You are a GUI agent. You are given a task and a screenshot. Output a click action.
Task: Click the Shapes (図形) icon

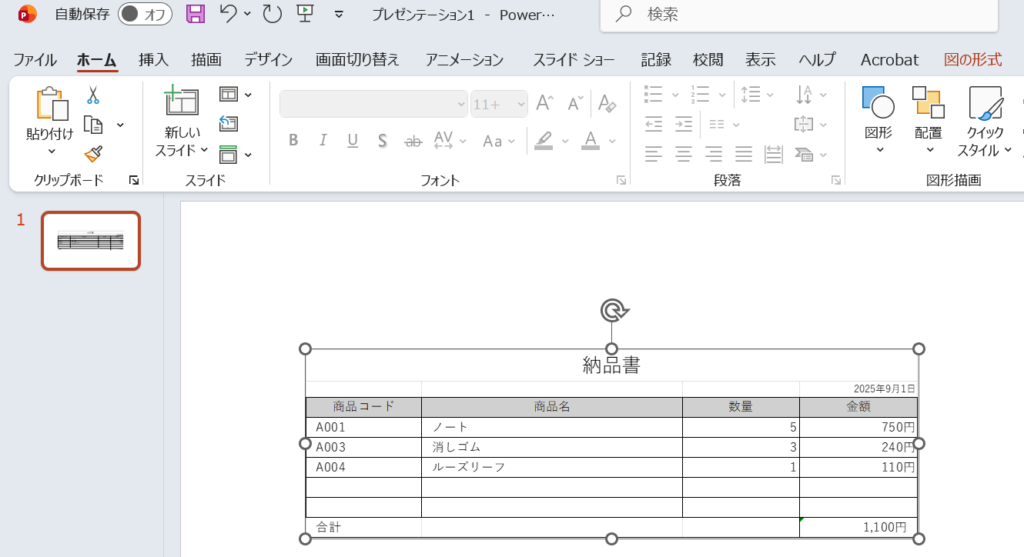tap(878, 103)
